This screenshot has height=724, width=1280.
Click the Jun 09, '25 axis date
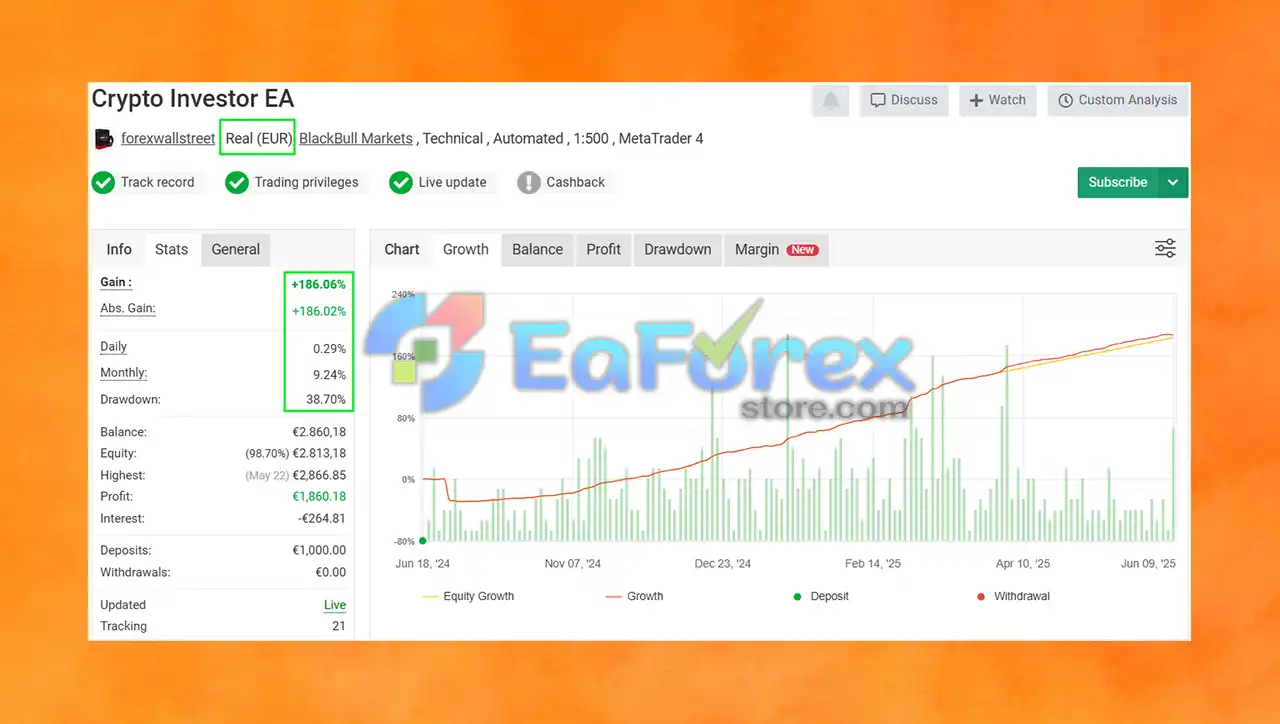click(1148, 563)
